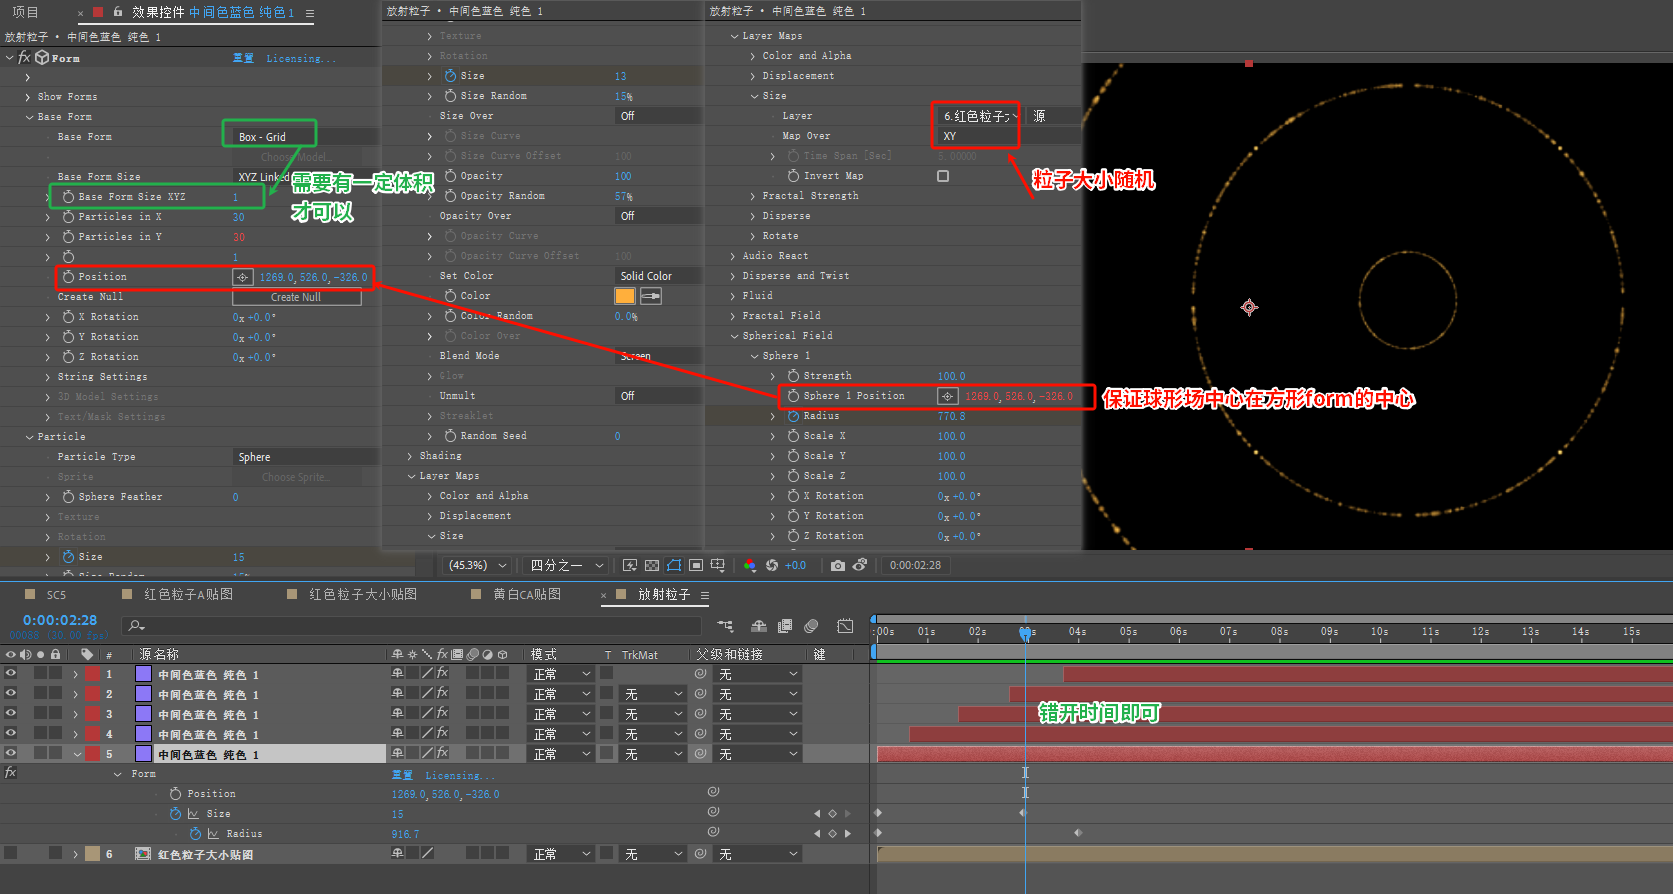Enable motion blur icon in timeline
This screenshot has height=894, width=1673.
tap(811, 626)
